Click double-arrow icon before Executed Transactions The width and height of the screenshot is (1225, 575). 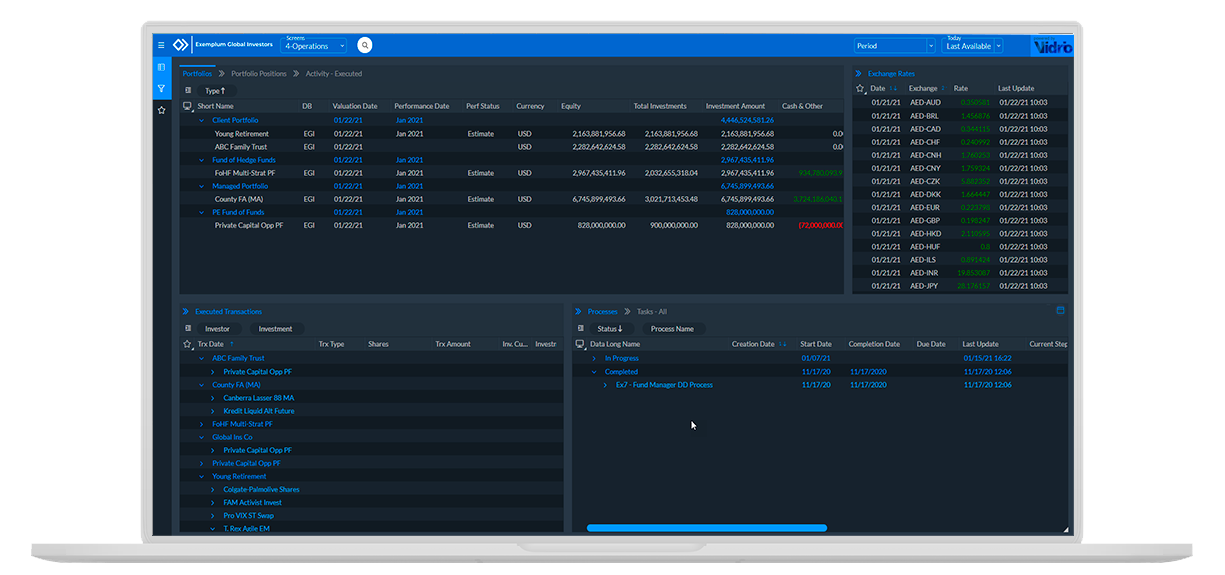click(186, 311)
